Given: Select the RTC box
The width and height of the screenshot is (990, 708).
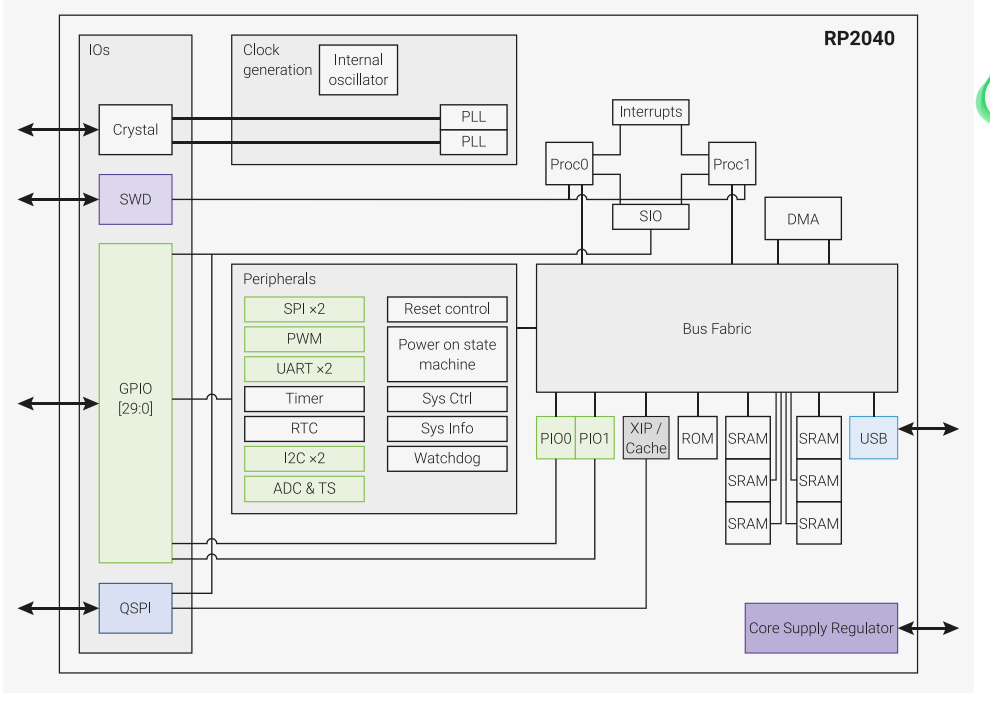Looking at the screenshot, I should coord(304,429).
